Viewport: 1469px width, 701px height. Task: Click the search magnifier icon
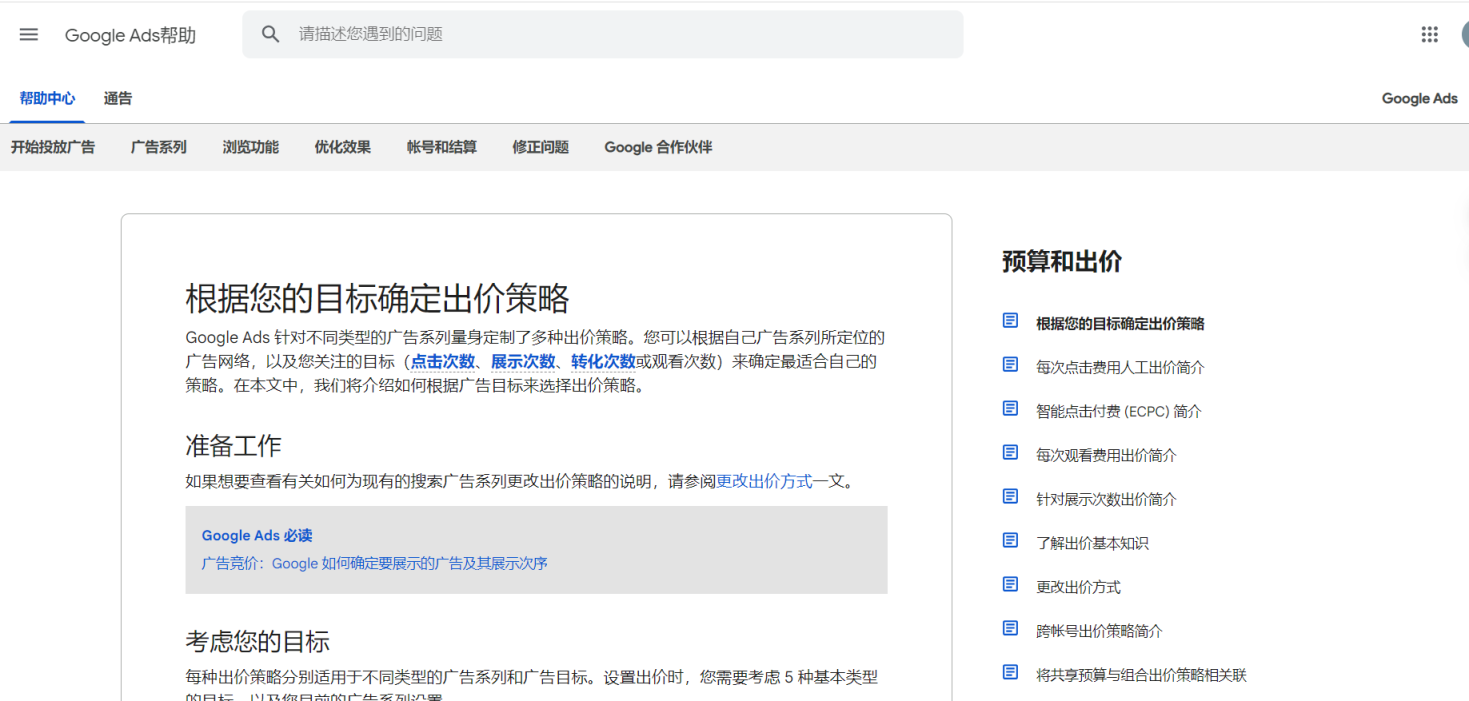(270, 33)
